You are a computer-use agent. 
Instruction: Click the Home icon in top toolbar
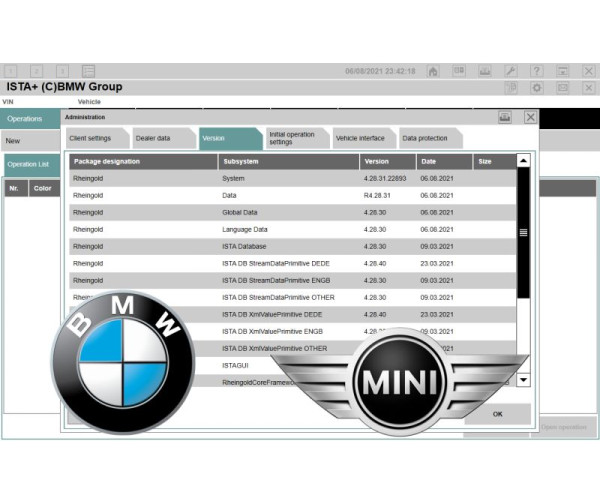point(433,71)
